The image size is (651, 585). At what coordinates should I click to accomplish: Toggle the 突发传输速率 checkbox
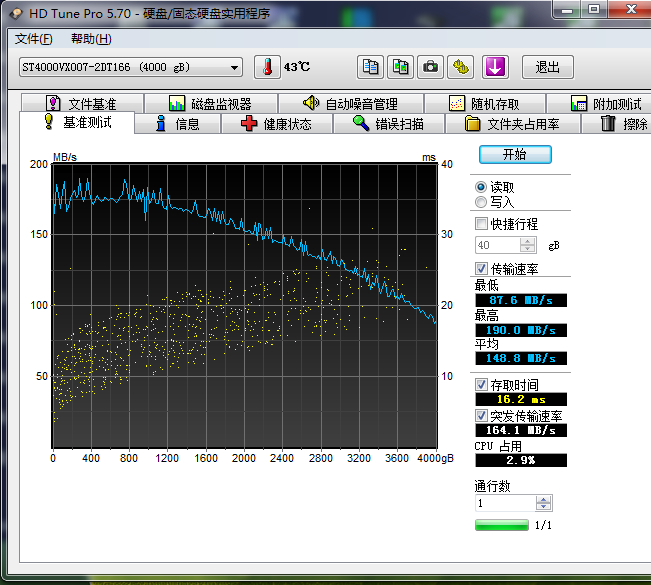coord(481,415)
